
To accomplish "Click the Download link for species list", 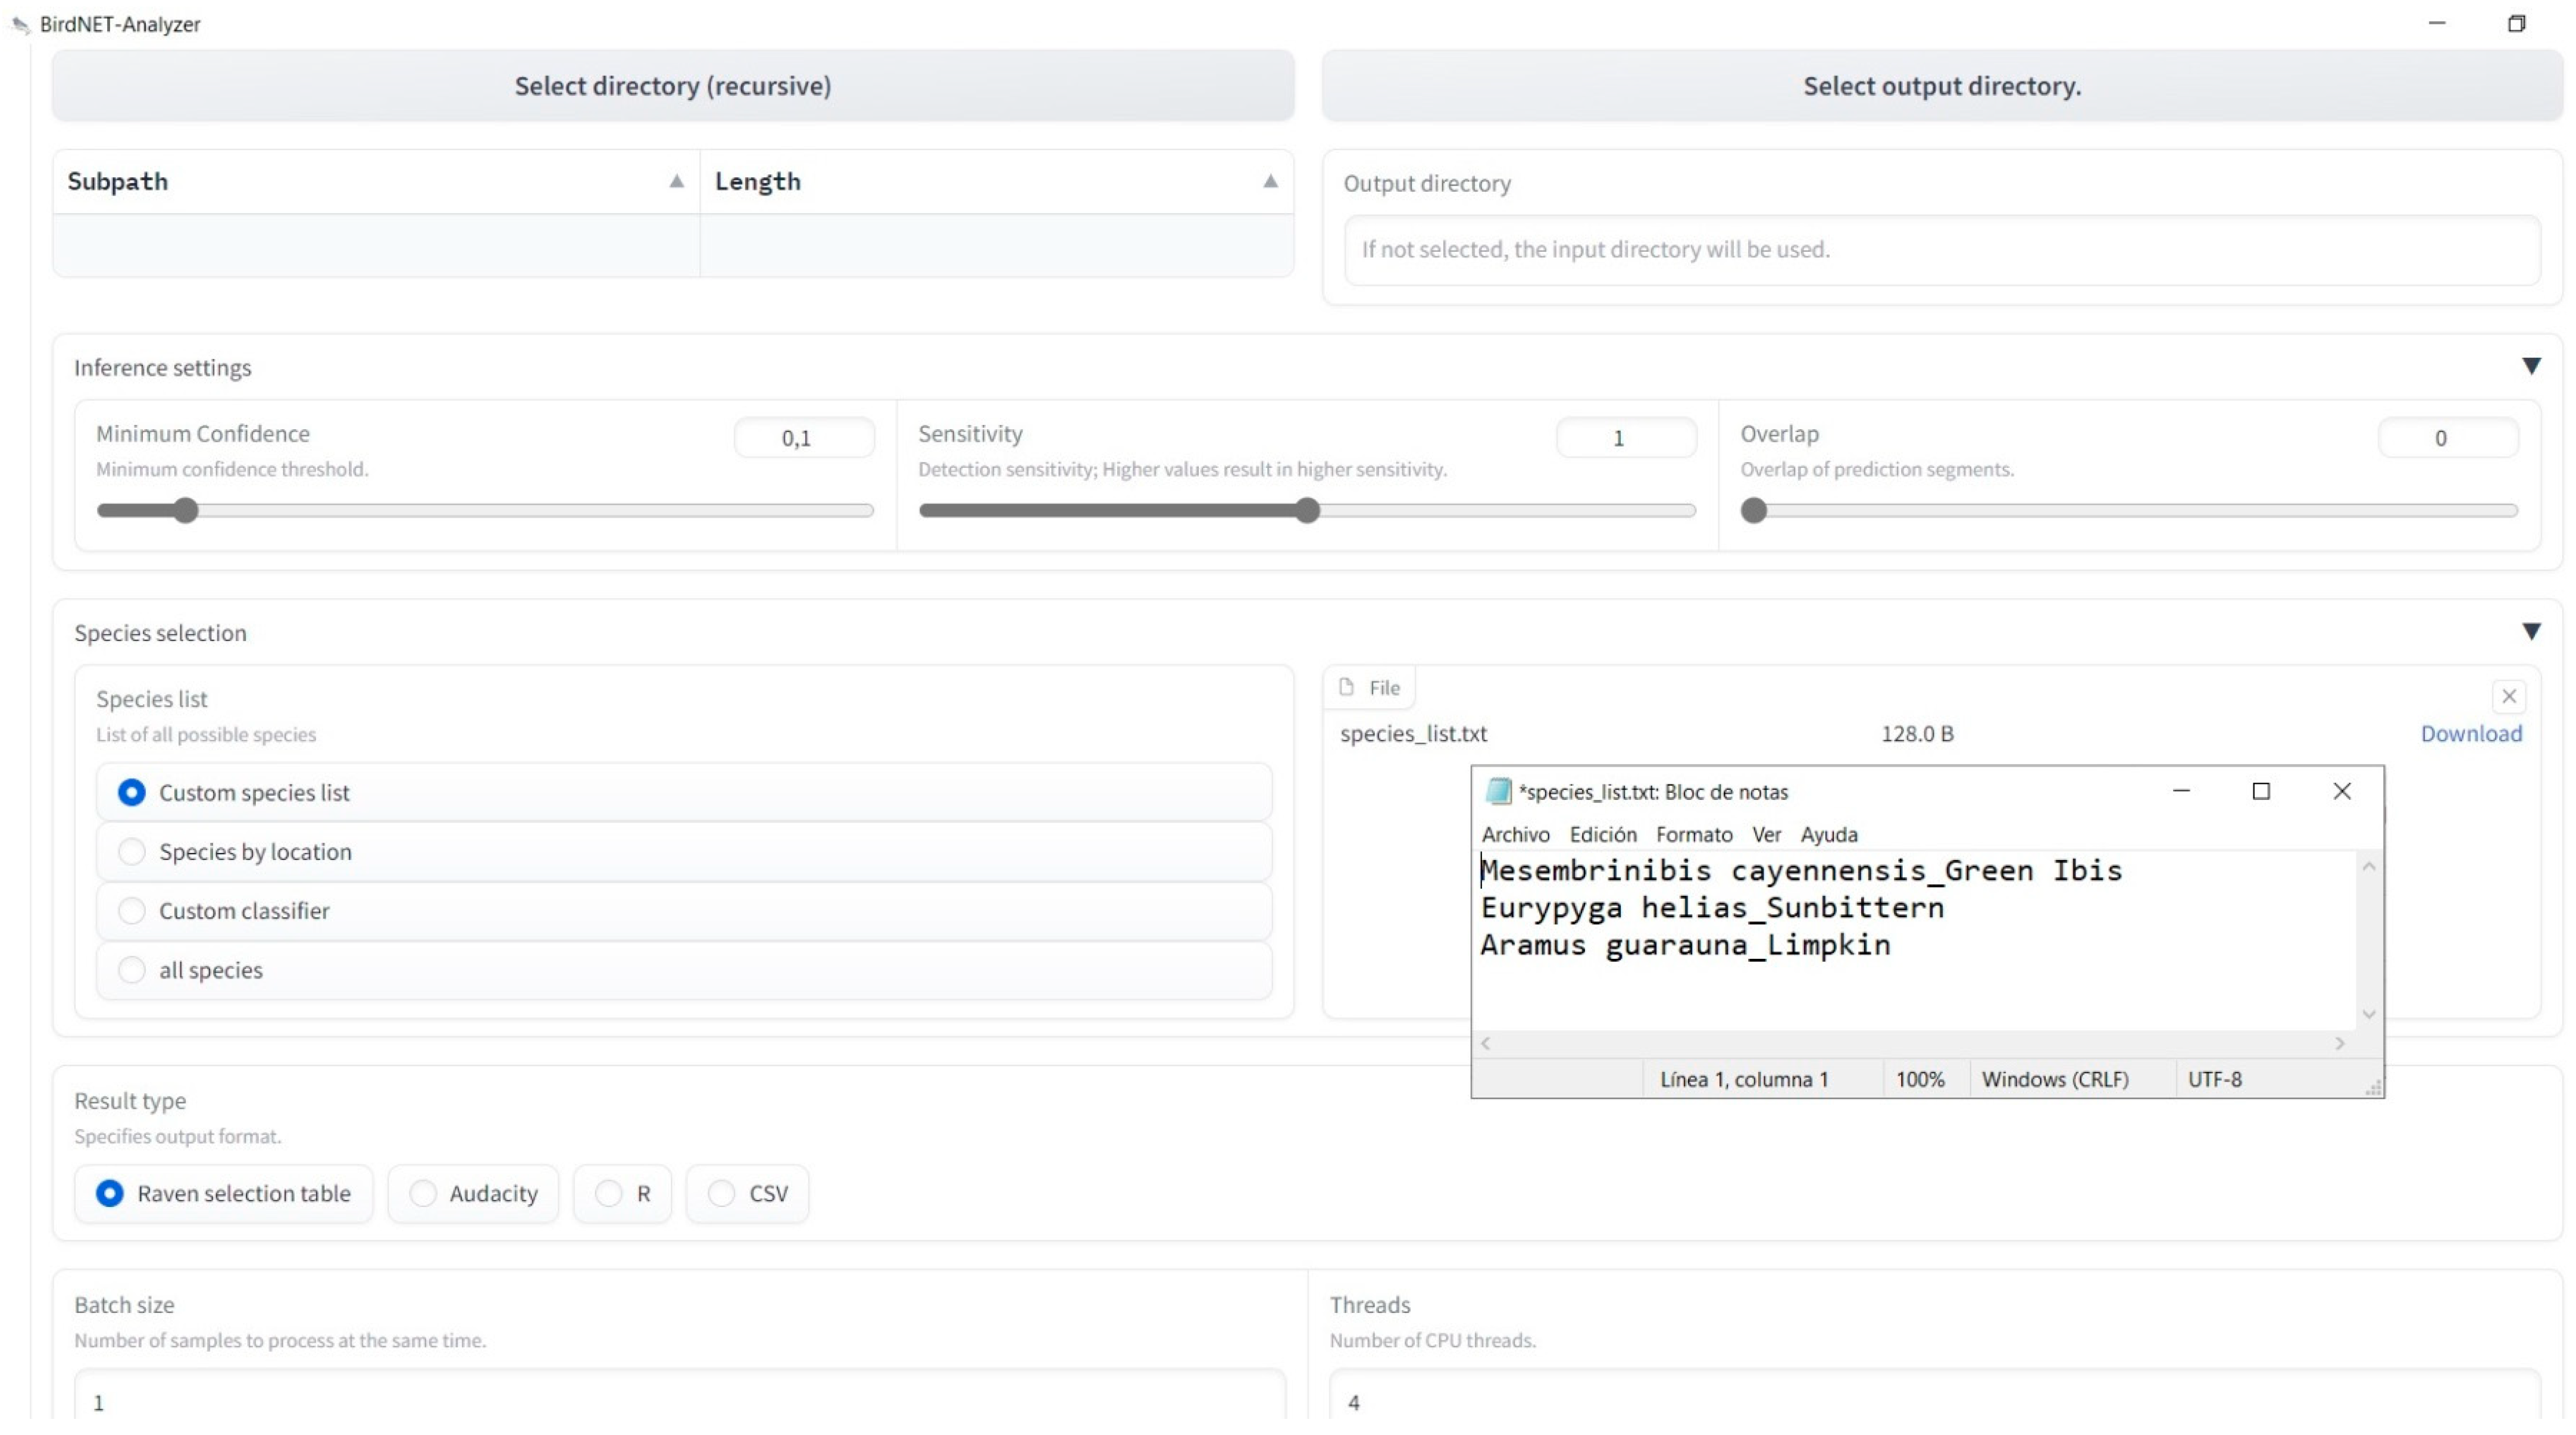I will [2470, 733].
